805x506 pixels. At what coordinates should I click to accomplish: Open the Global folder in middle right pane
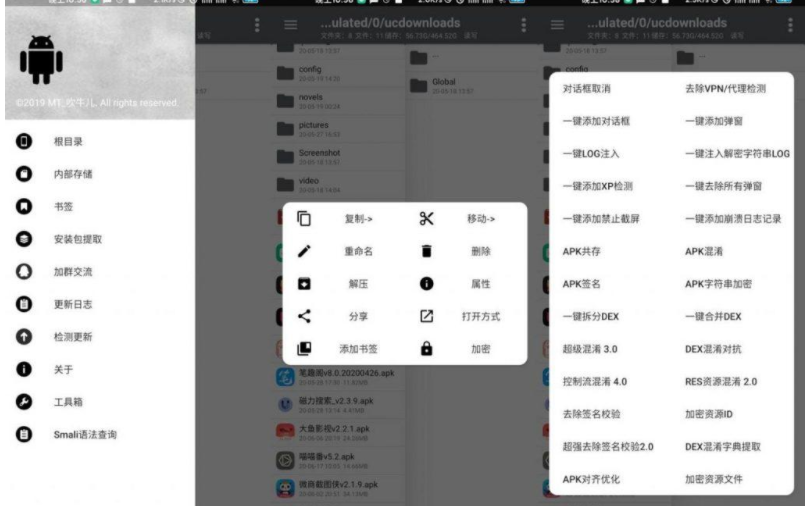point(470,85)
